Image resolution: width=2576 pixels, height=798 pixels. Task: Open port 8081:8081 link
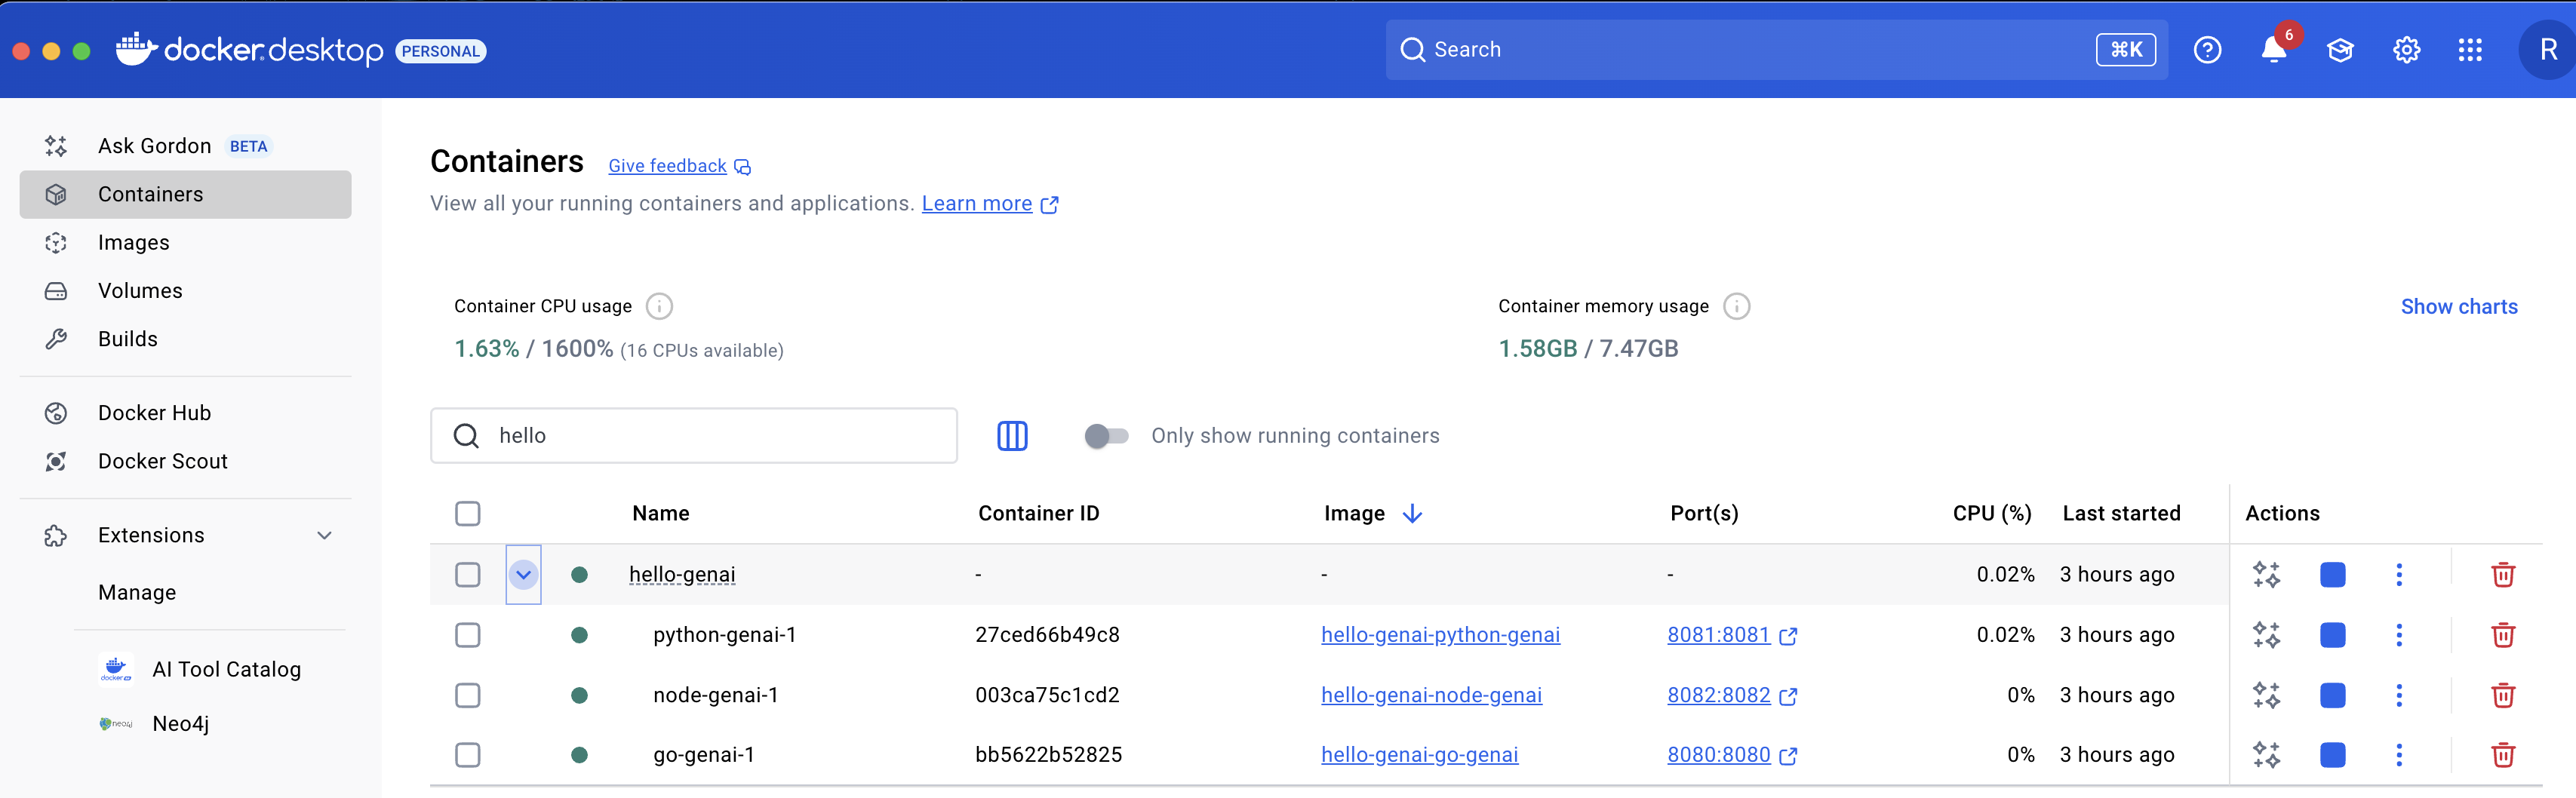click(x=1731, y=635)
